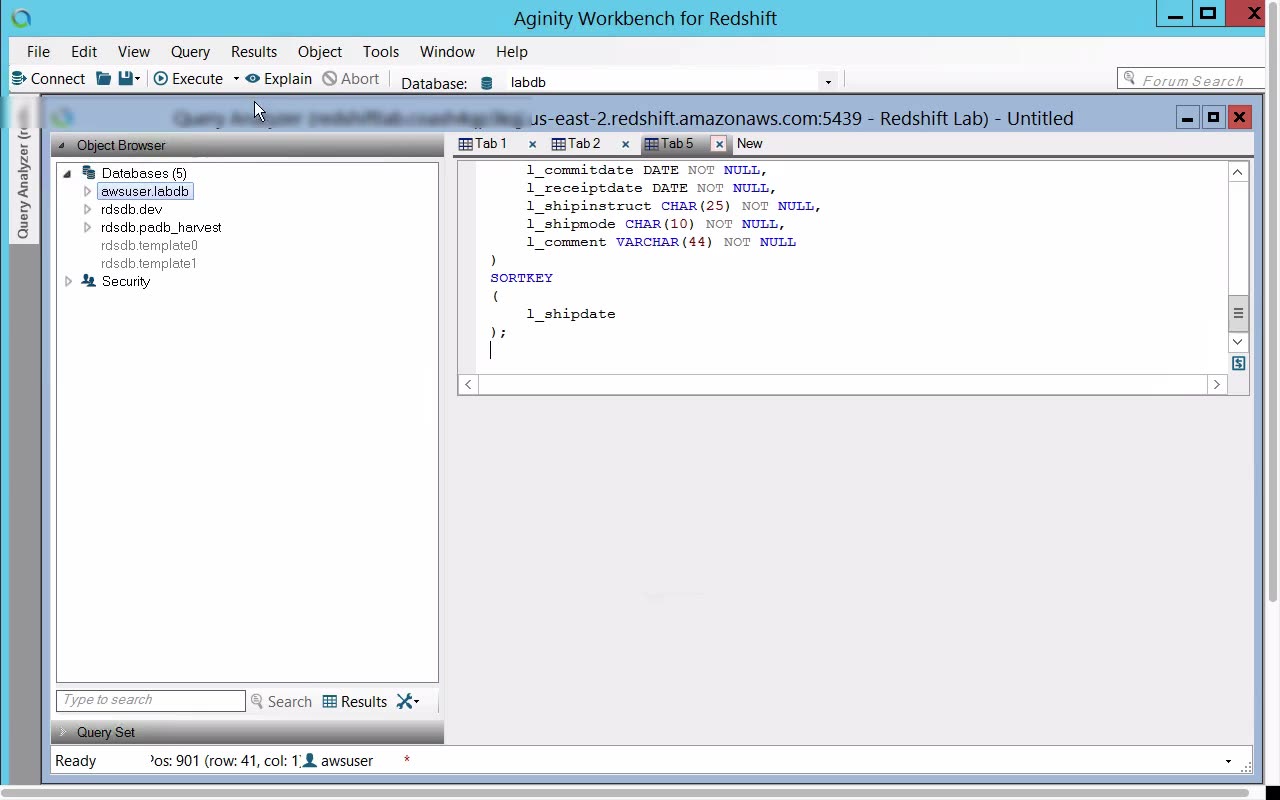Image resolution: width=1280 pixels, height=800 pixels.
Task: Open the Query menu
Action: pyautogui.click(x=190, y=52)
